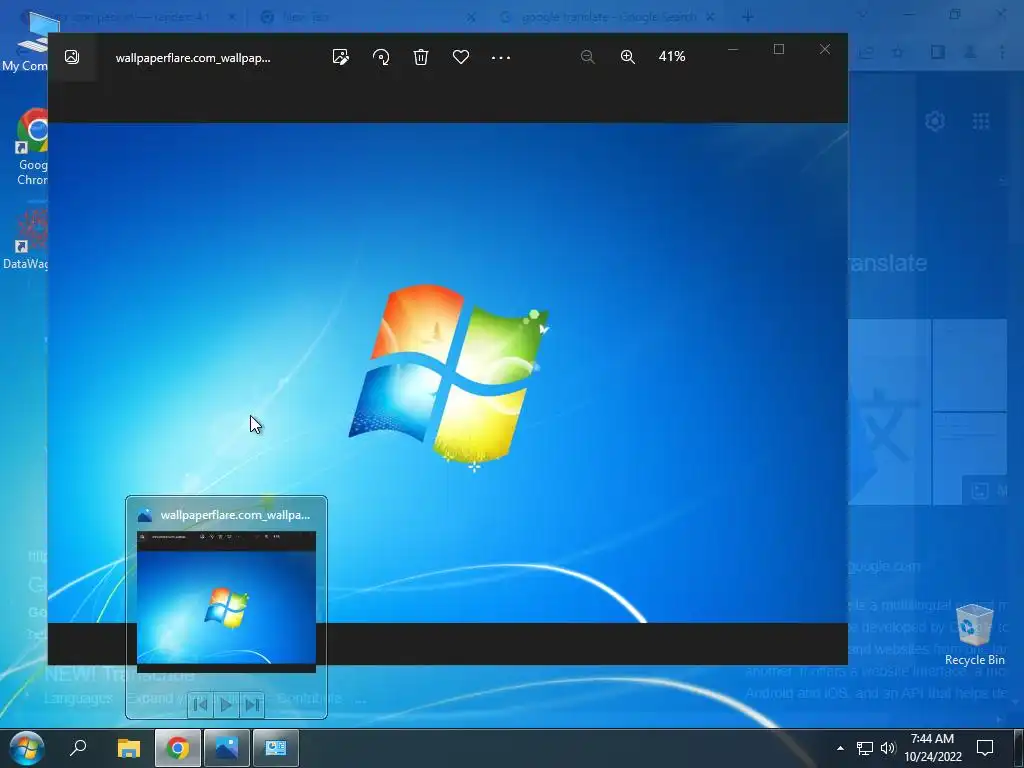The height and width of the screenshot is (768, 1024).
Task: Click the Photos app taskbar button
Action: click(x=227, y=748)
